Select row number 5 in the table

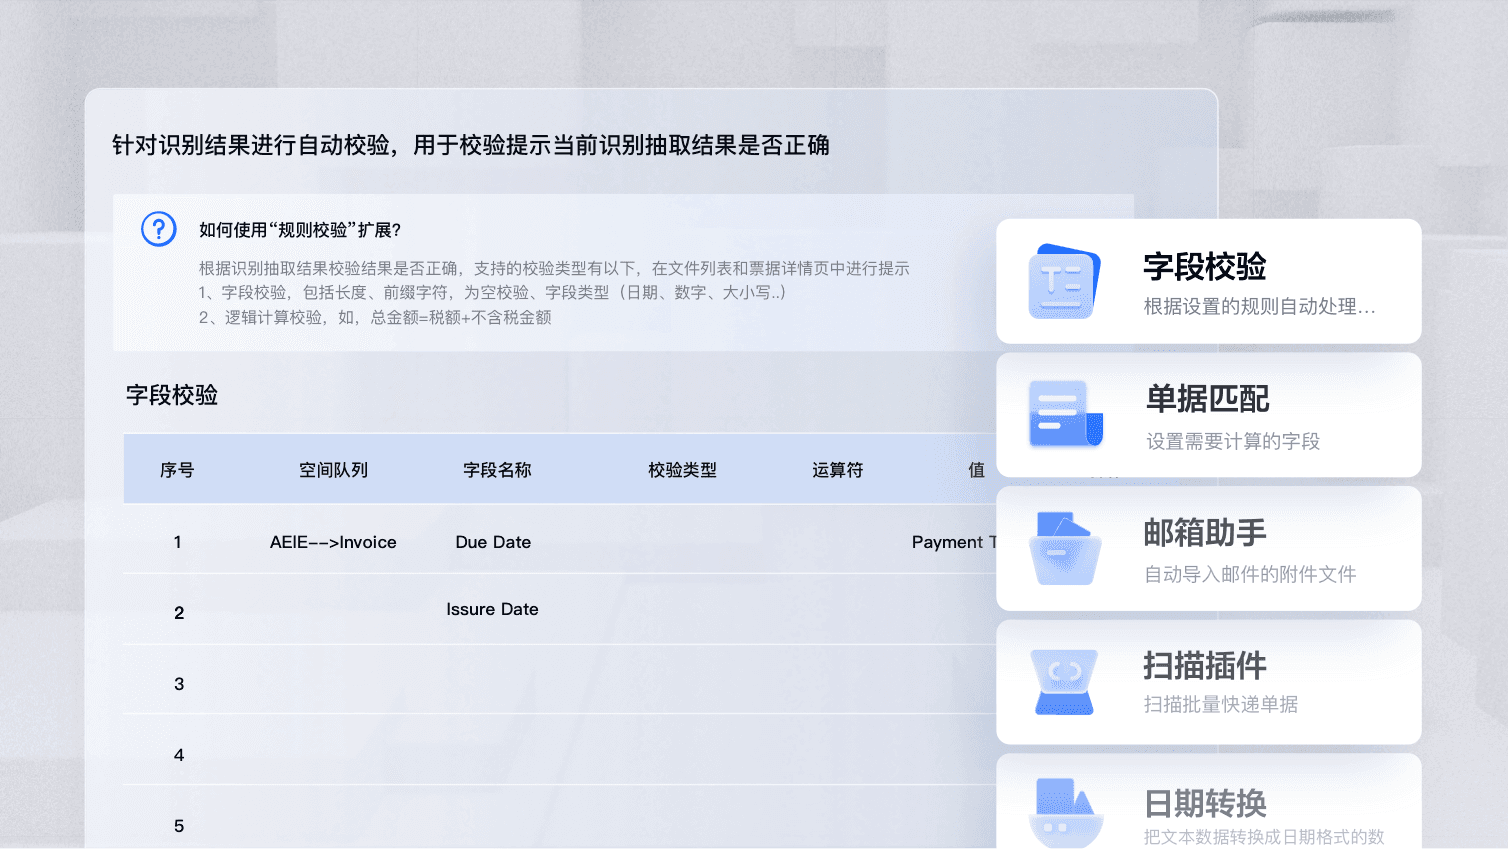click(179, 826)
